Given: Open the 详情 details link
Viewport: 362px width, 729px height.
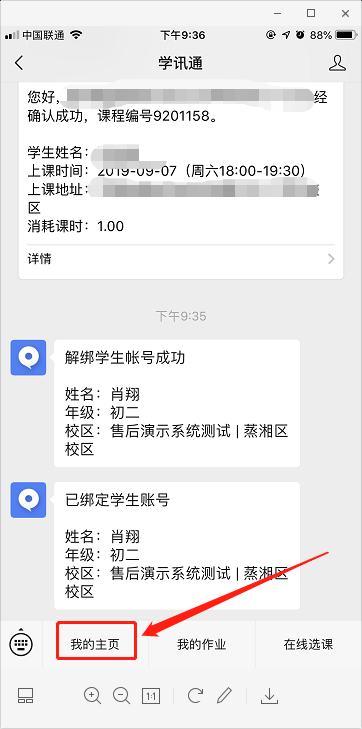Looking at the screenshot, I should click(39, 259).
